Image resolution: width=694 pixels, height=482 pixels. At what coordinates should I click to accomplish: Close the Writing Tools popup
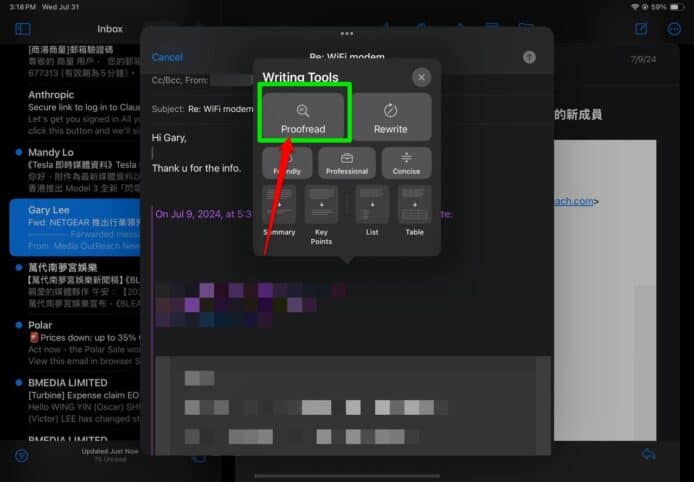(x=421, y=77)
